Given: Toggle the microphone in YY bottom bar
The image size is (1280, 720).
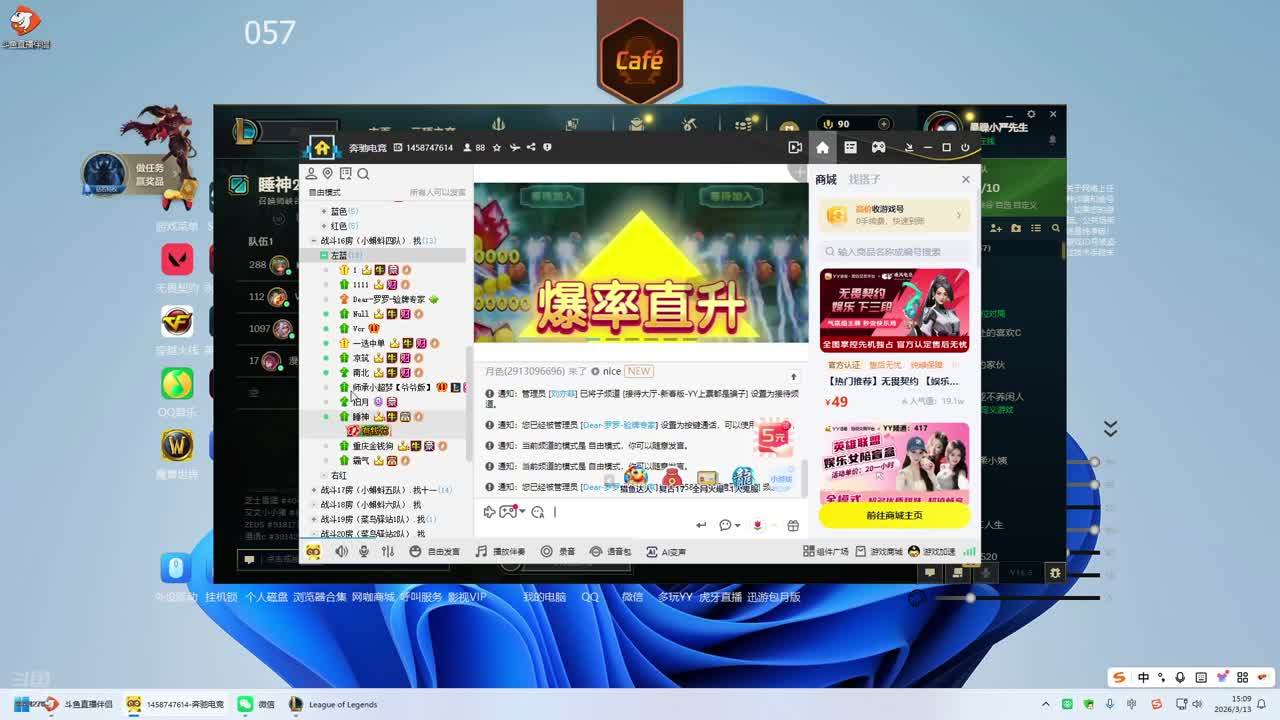Looking at the screenshot, I should [x=364, y=551].
